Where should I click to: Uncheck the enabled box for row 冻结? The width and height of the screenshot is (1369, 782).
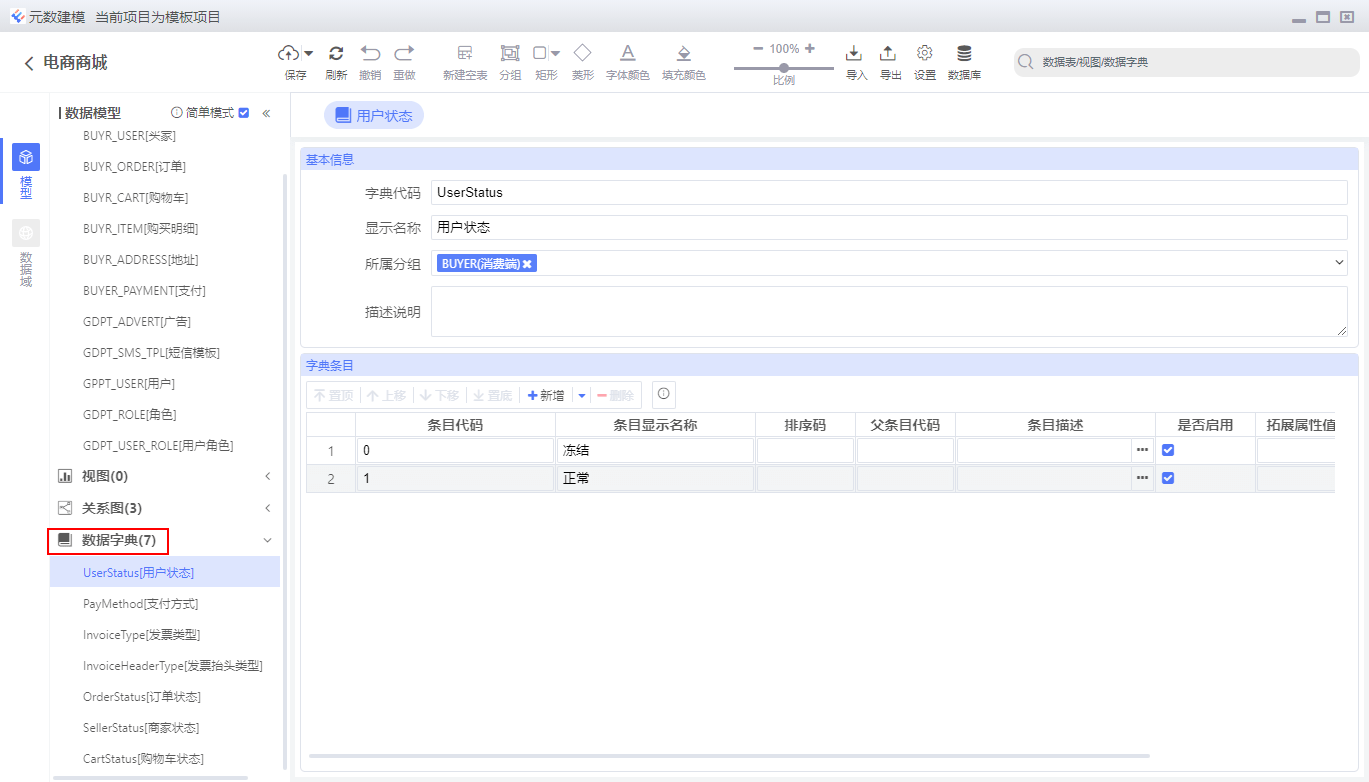1168,450
